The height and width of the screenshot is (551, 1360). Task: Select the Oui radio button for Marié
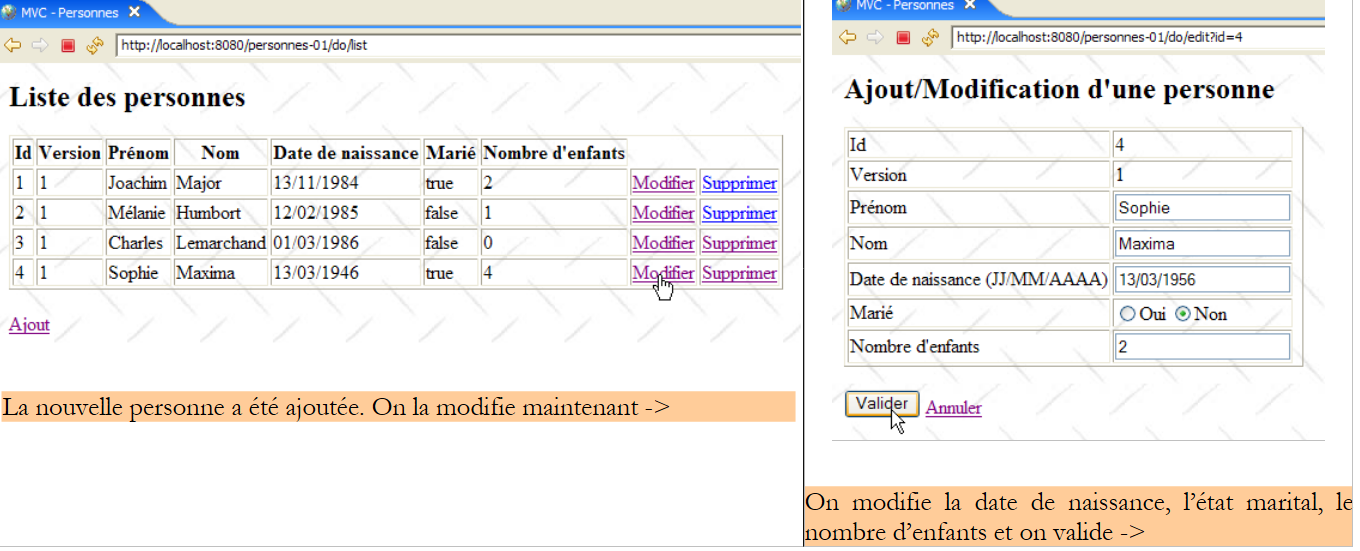pyautogui.click(x=1128, y=314)
